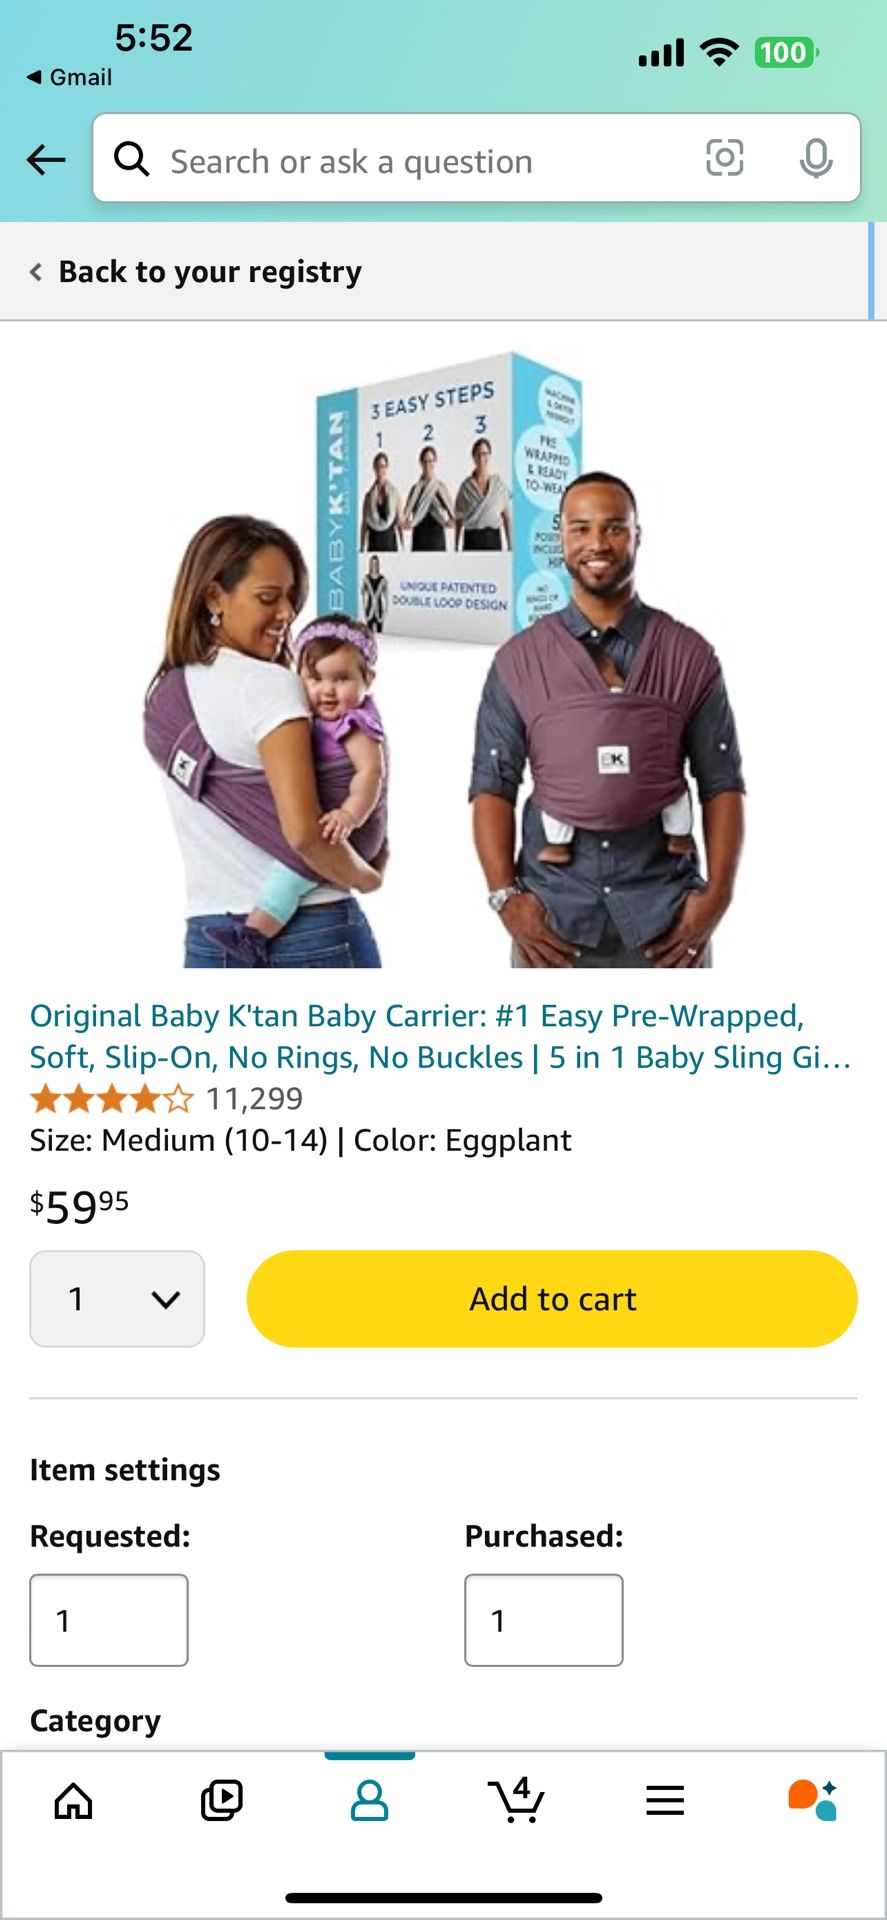Launch the Rufus AI assistant icon

(x=812, y=1801)
